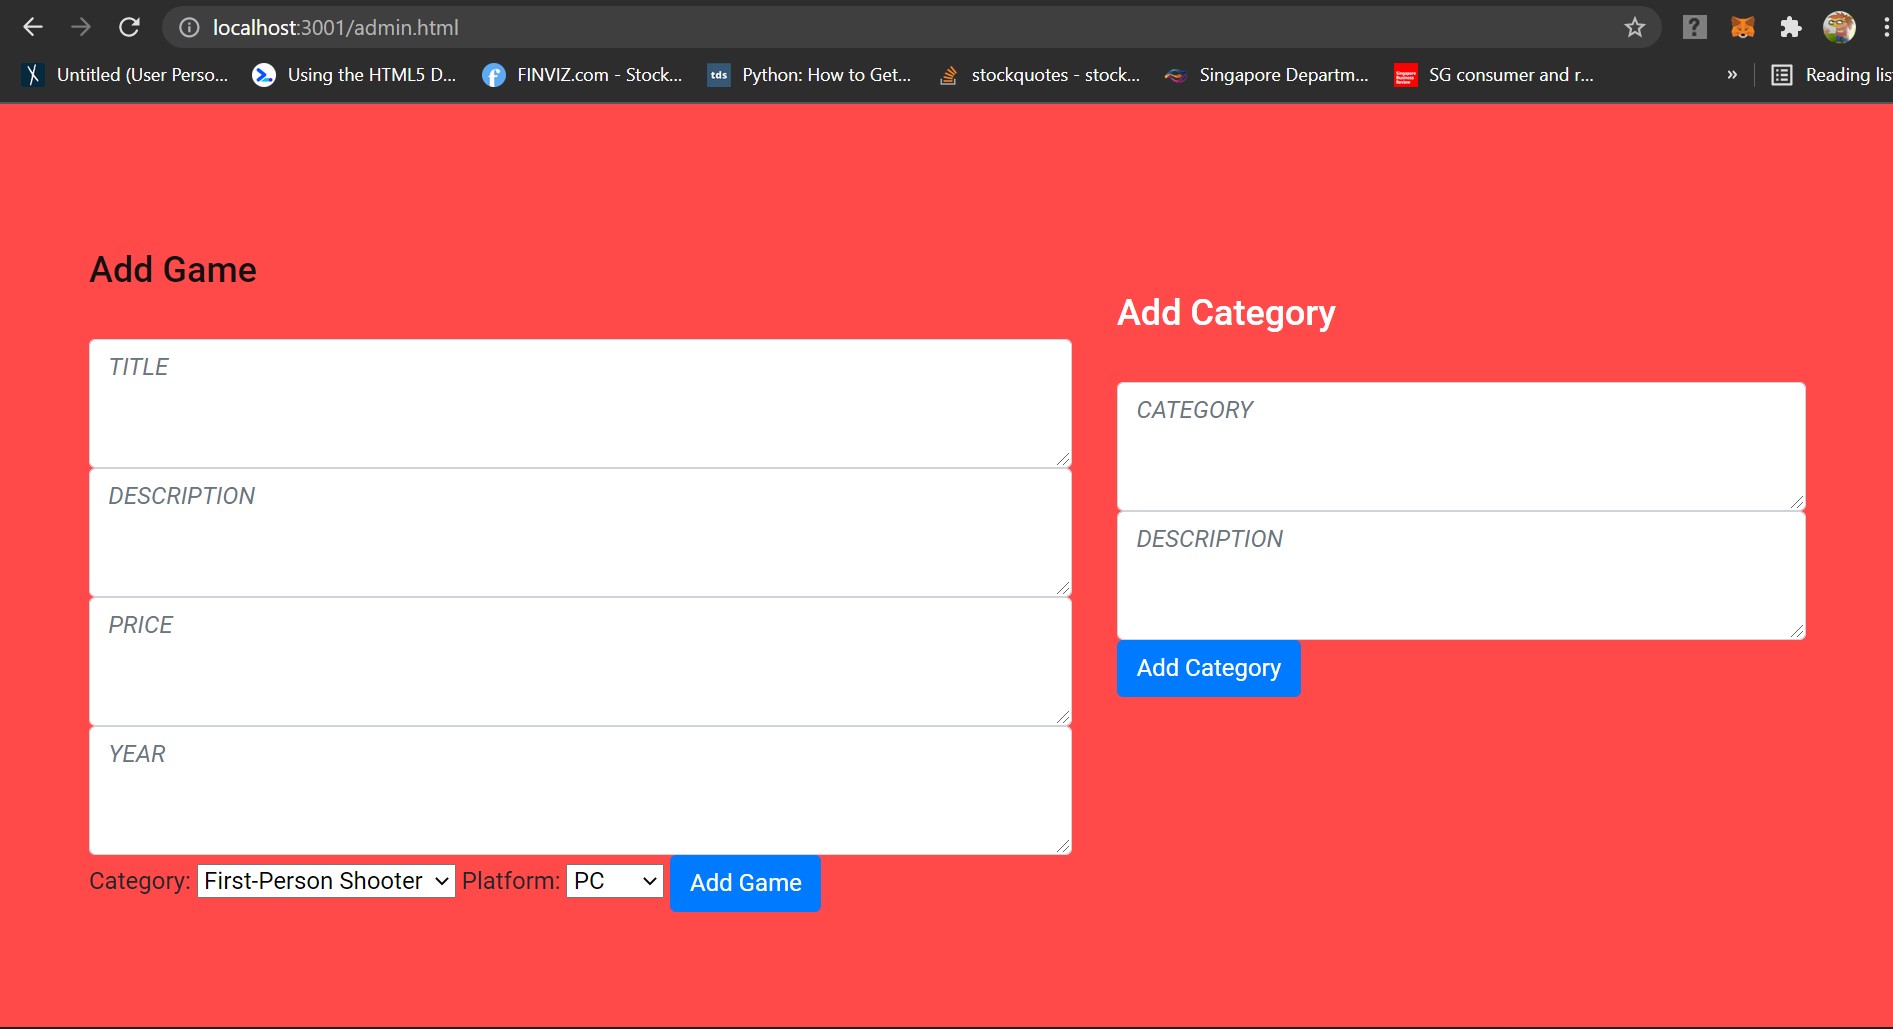Screen dimensions: 1893x1029
Task: Submit the Add Game button
Action: click(745, 883)
